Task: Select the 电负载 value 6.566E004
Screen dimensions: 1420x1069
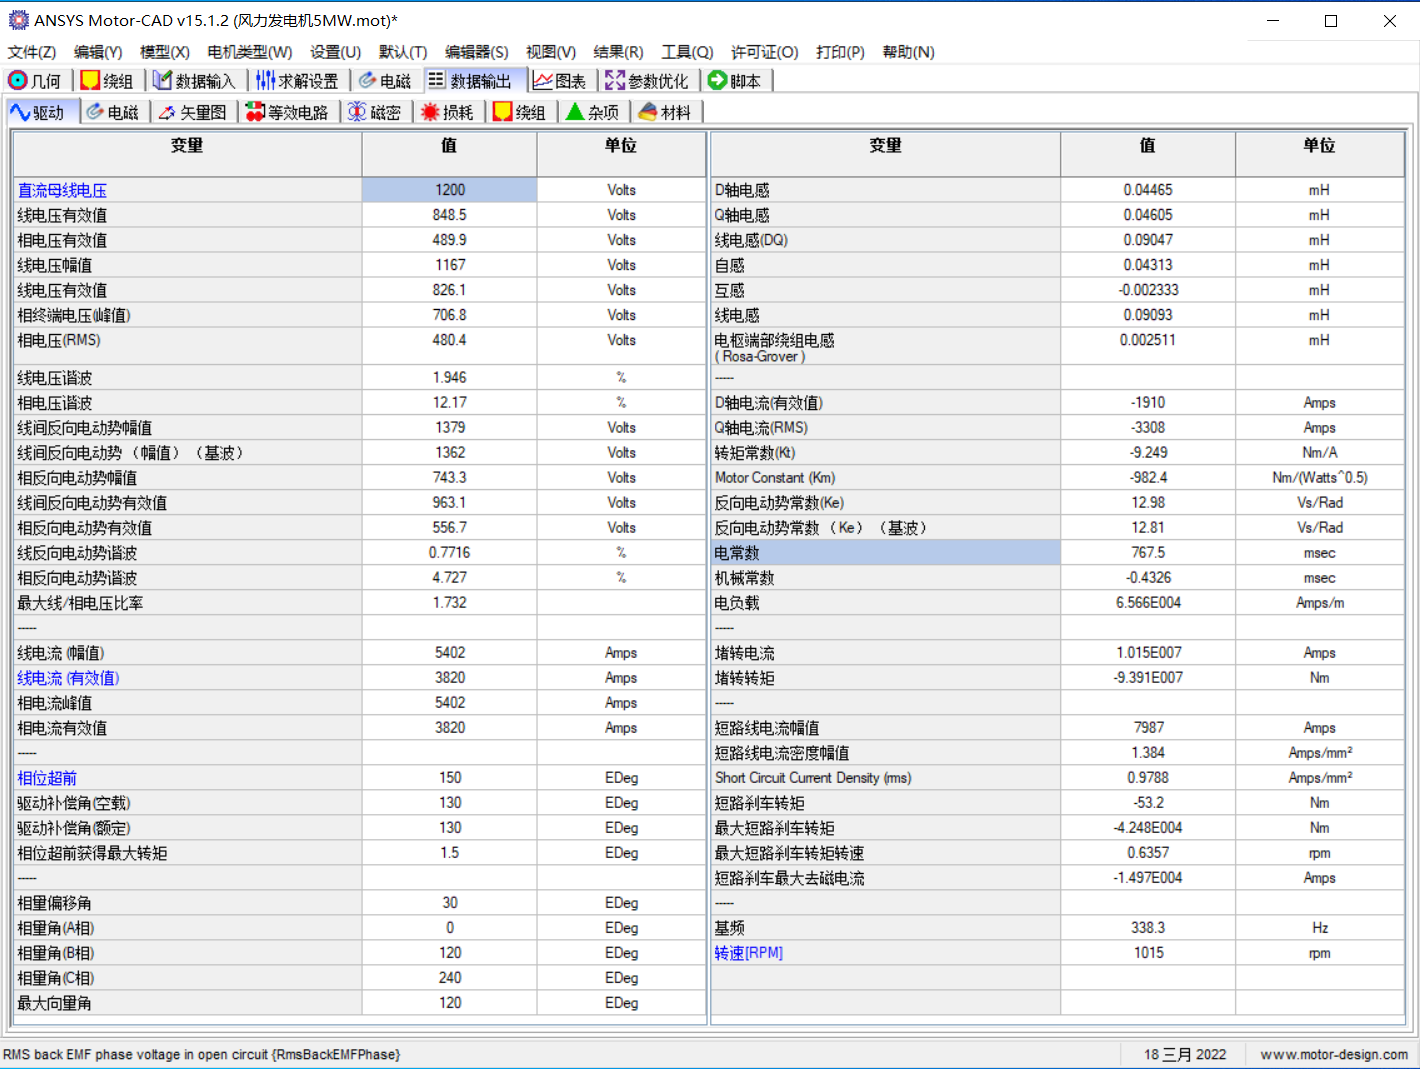Action: (x=1148, y=603)
